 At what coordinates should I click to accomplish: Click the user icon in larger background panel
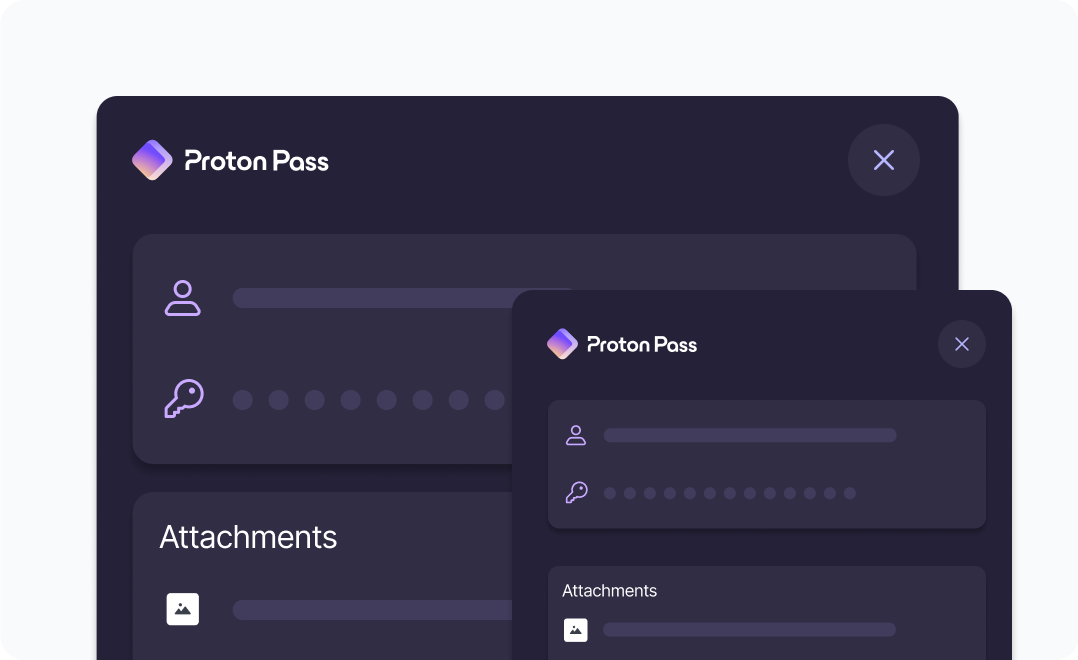click(x=183, y=298)
